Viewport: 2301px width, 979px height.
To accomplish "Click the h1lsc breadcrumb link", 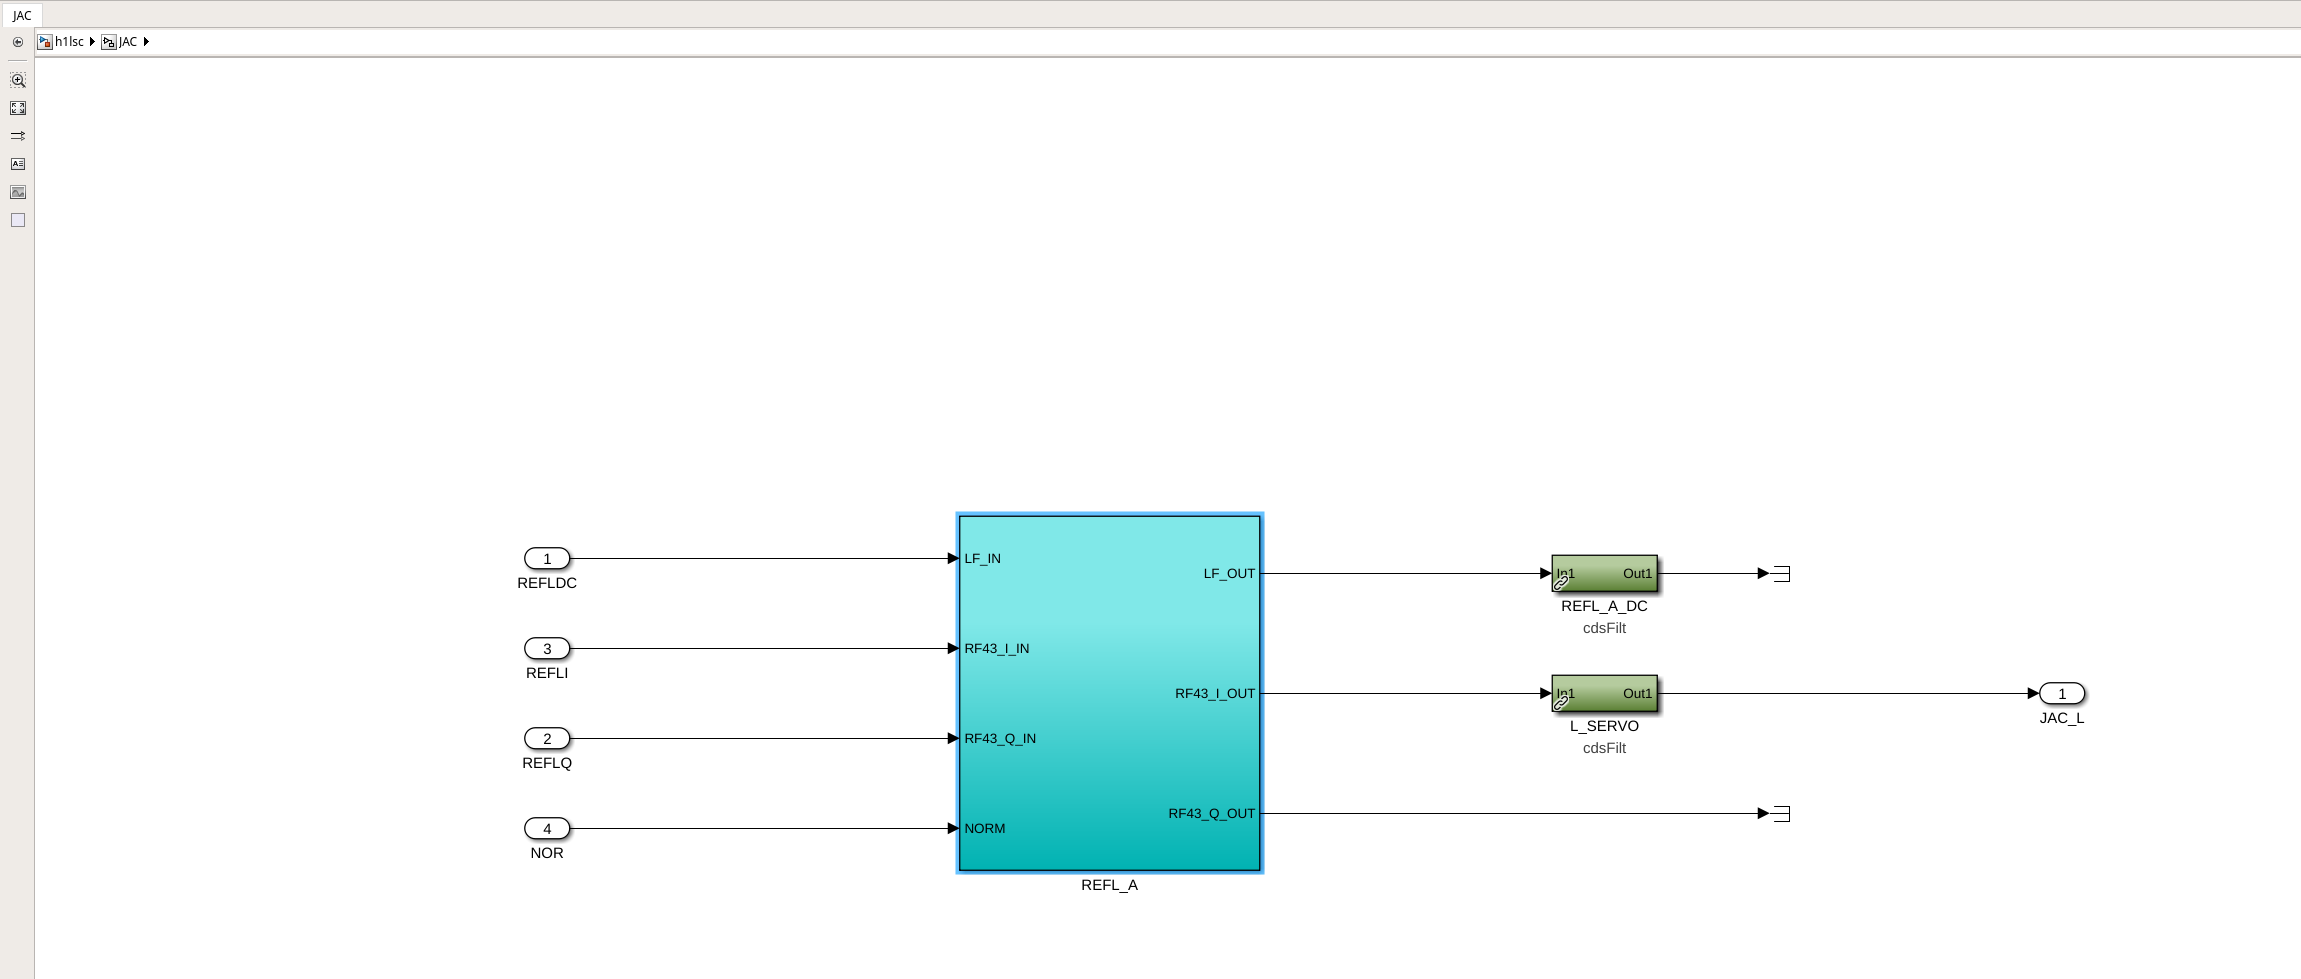I will tap(69, 42).
